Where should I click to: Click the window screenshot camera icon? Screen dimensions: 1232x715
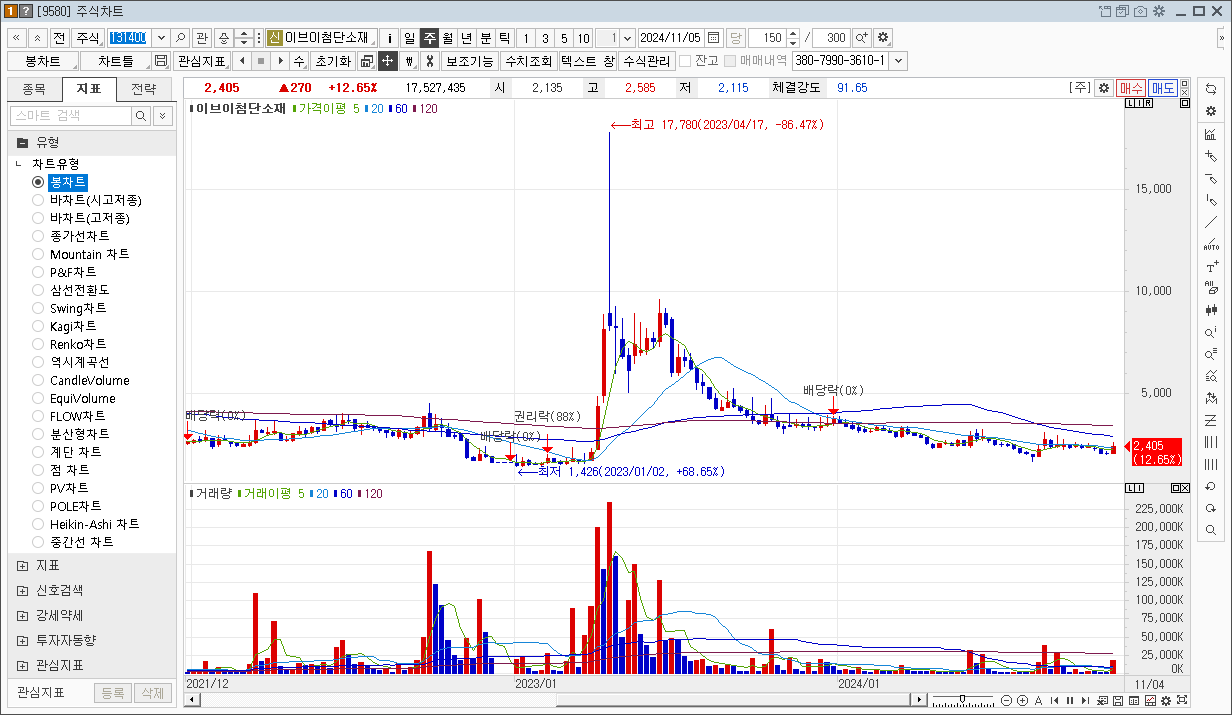(x=1140, y=11)
